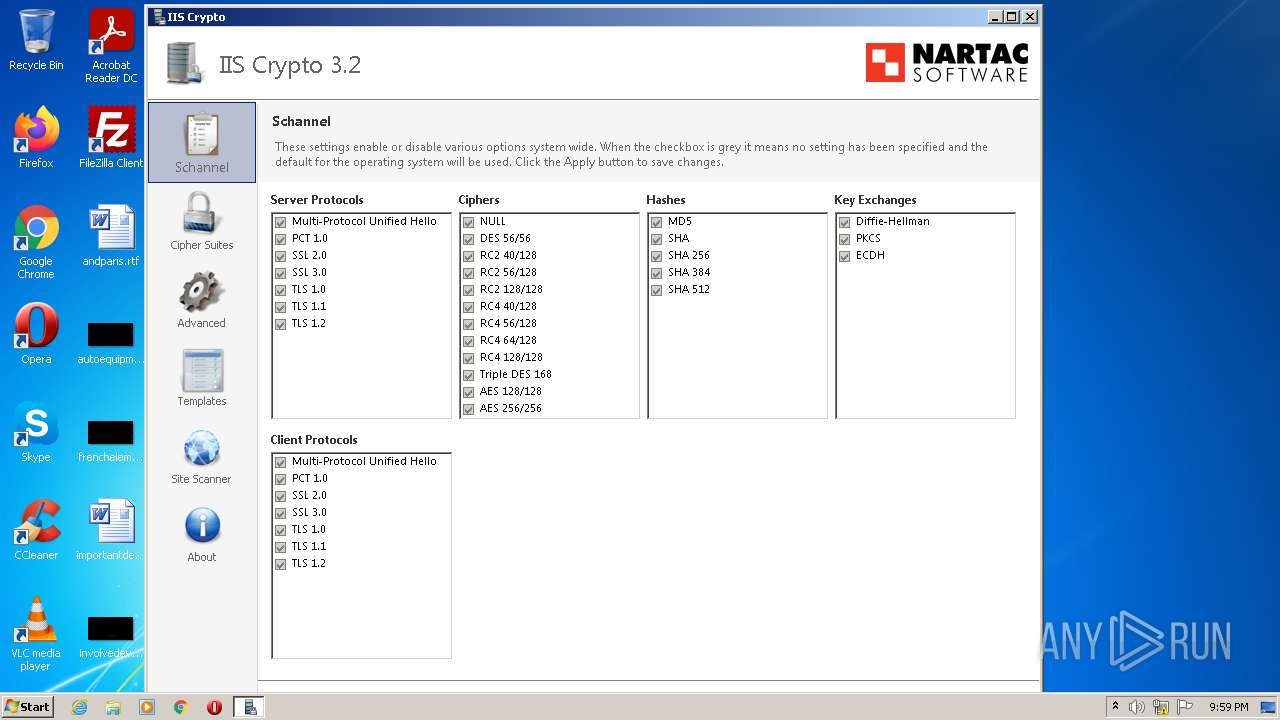Open Skype desktop shortcut
This screenshot has height=720, width=1280.
coord(36,432)
